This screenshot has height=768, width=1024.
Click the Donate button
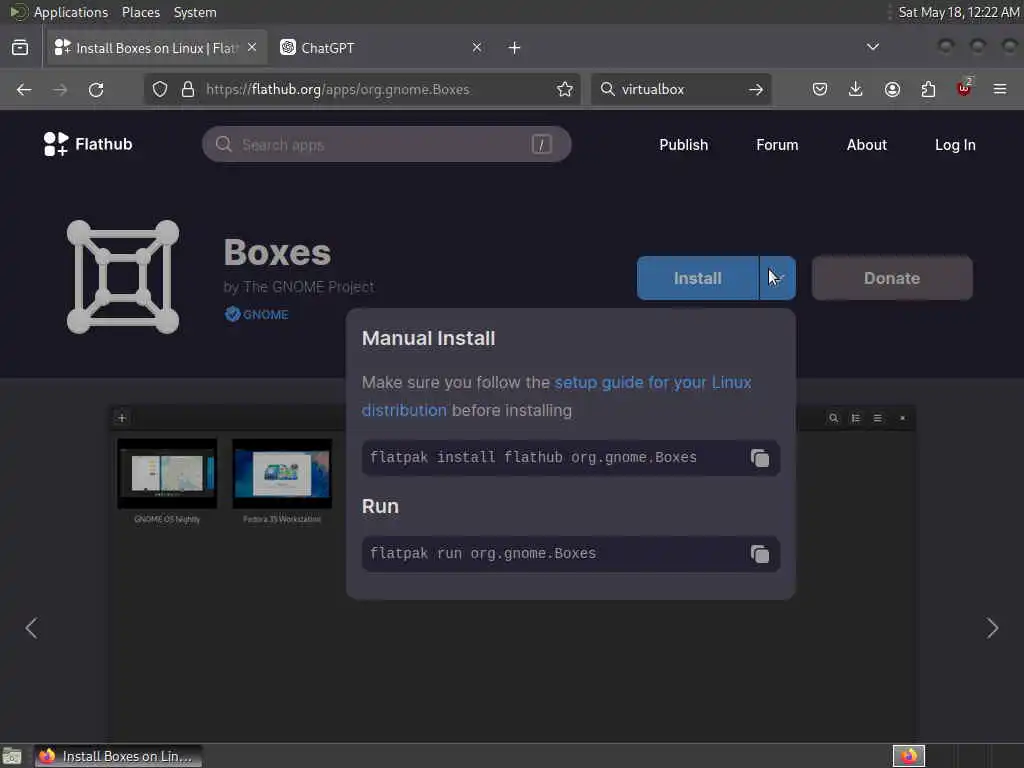click(892, 278)
